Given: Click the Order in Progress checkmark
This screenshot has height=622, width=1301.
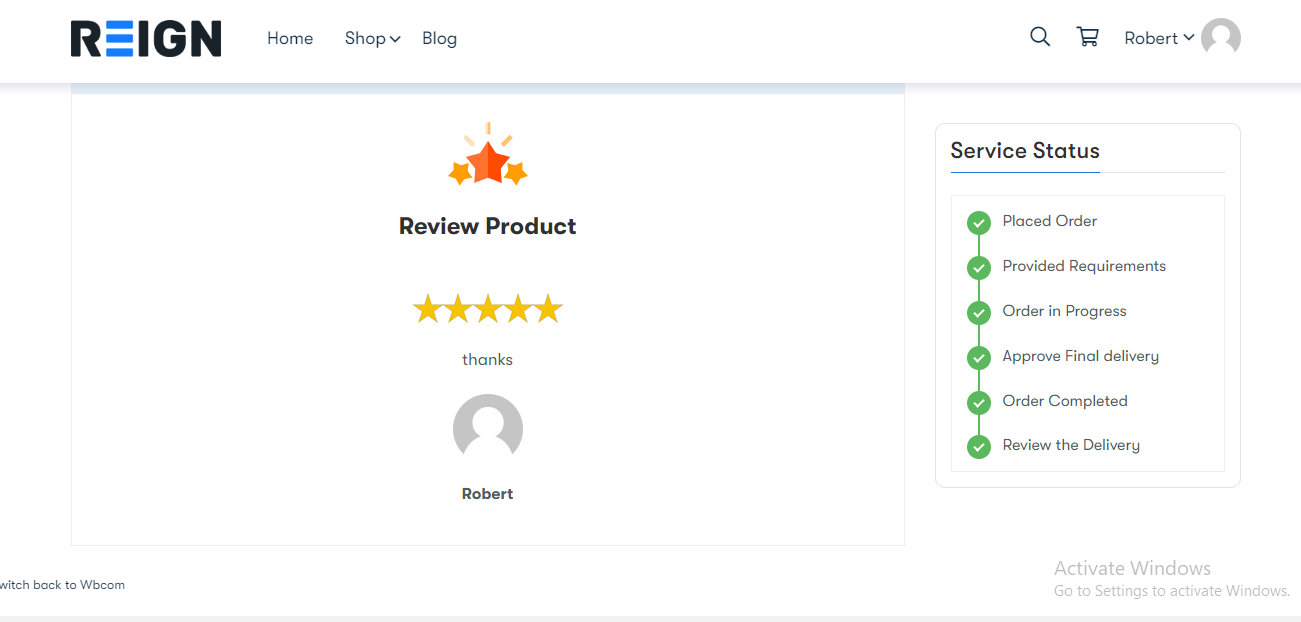Looking at the screenshot, I should [979, 312].
